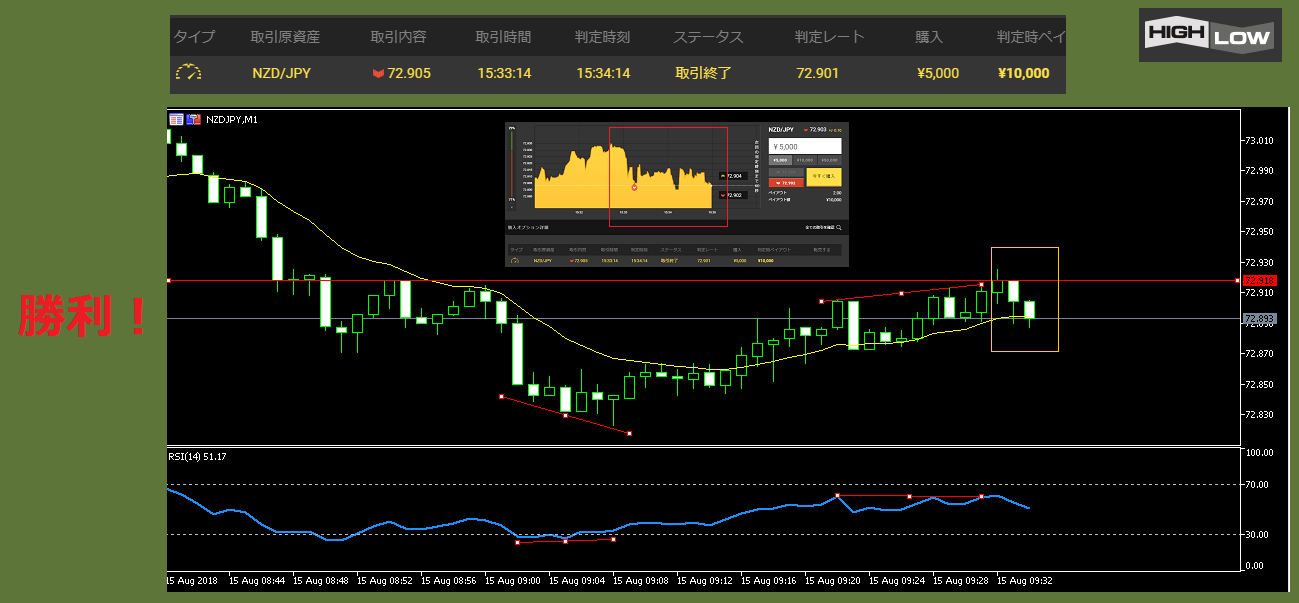Click the HIGH LOW logo
This screenshot has width=1299, height=603.
tap(1210, 36)
